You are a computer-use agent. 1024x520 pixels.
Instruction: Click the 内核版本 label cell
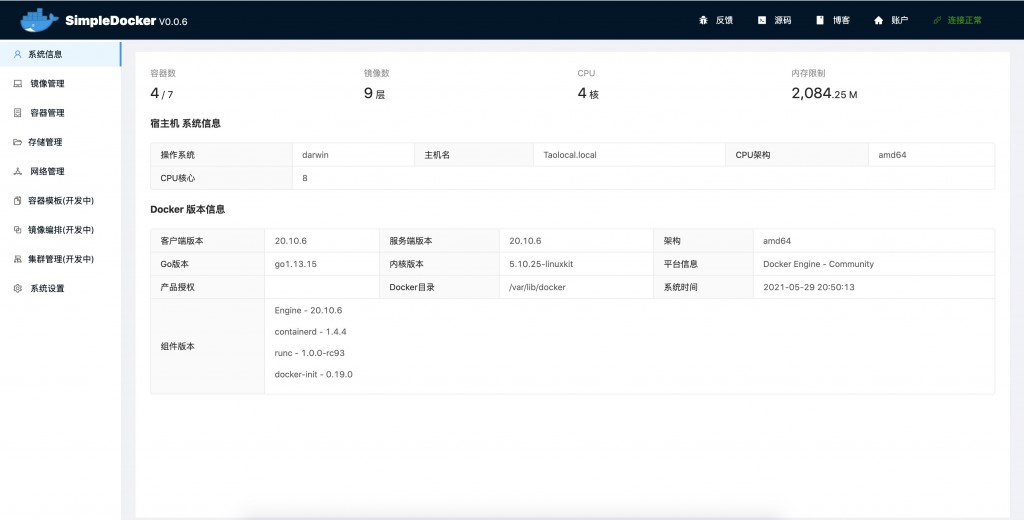pyautogui.click(x=440, y=264)
